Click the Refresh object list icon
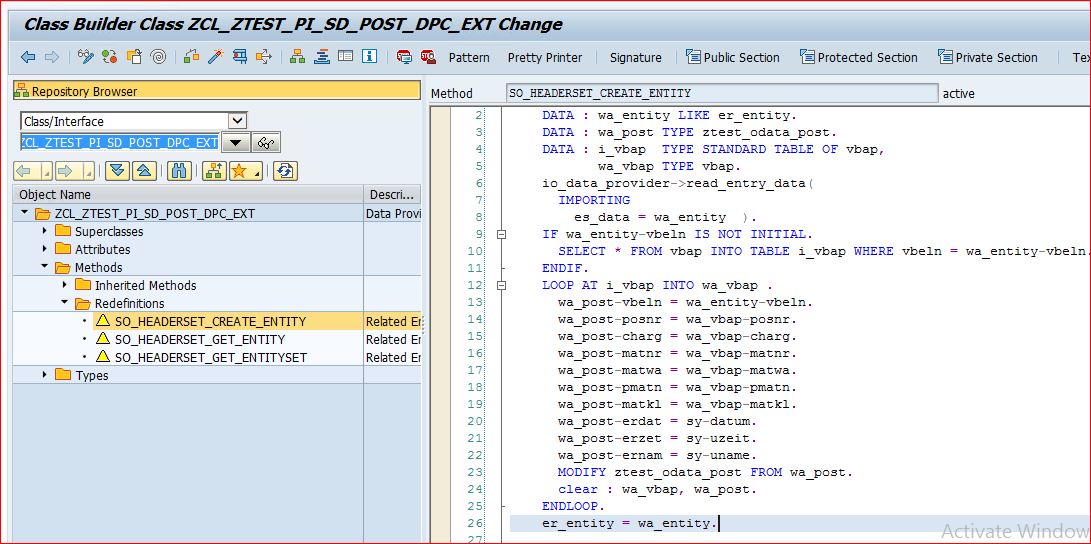 tap(285, 171)
